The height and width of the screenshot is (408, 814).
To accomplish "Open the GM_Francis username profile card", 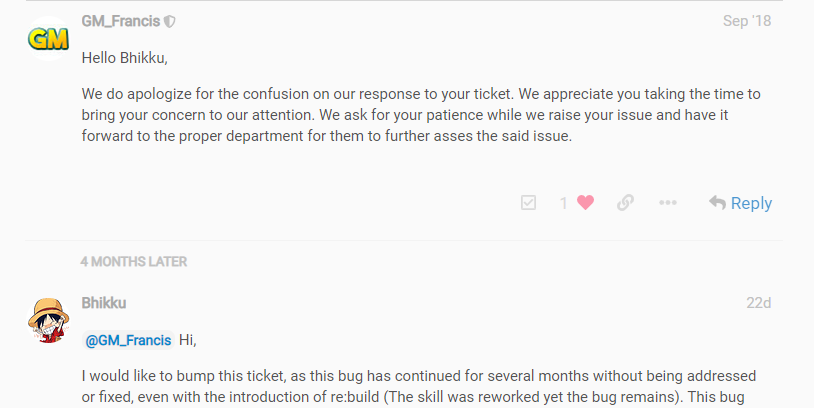I will pos(120,21).
